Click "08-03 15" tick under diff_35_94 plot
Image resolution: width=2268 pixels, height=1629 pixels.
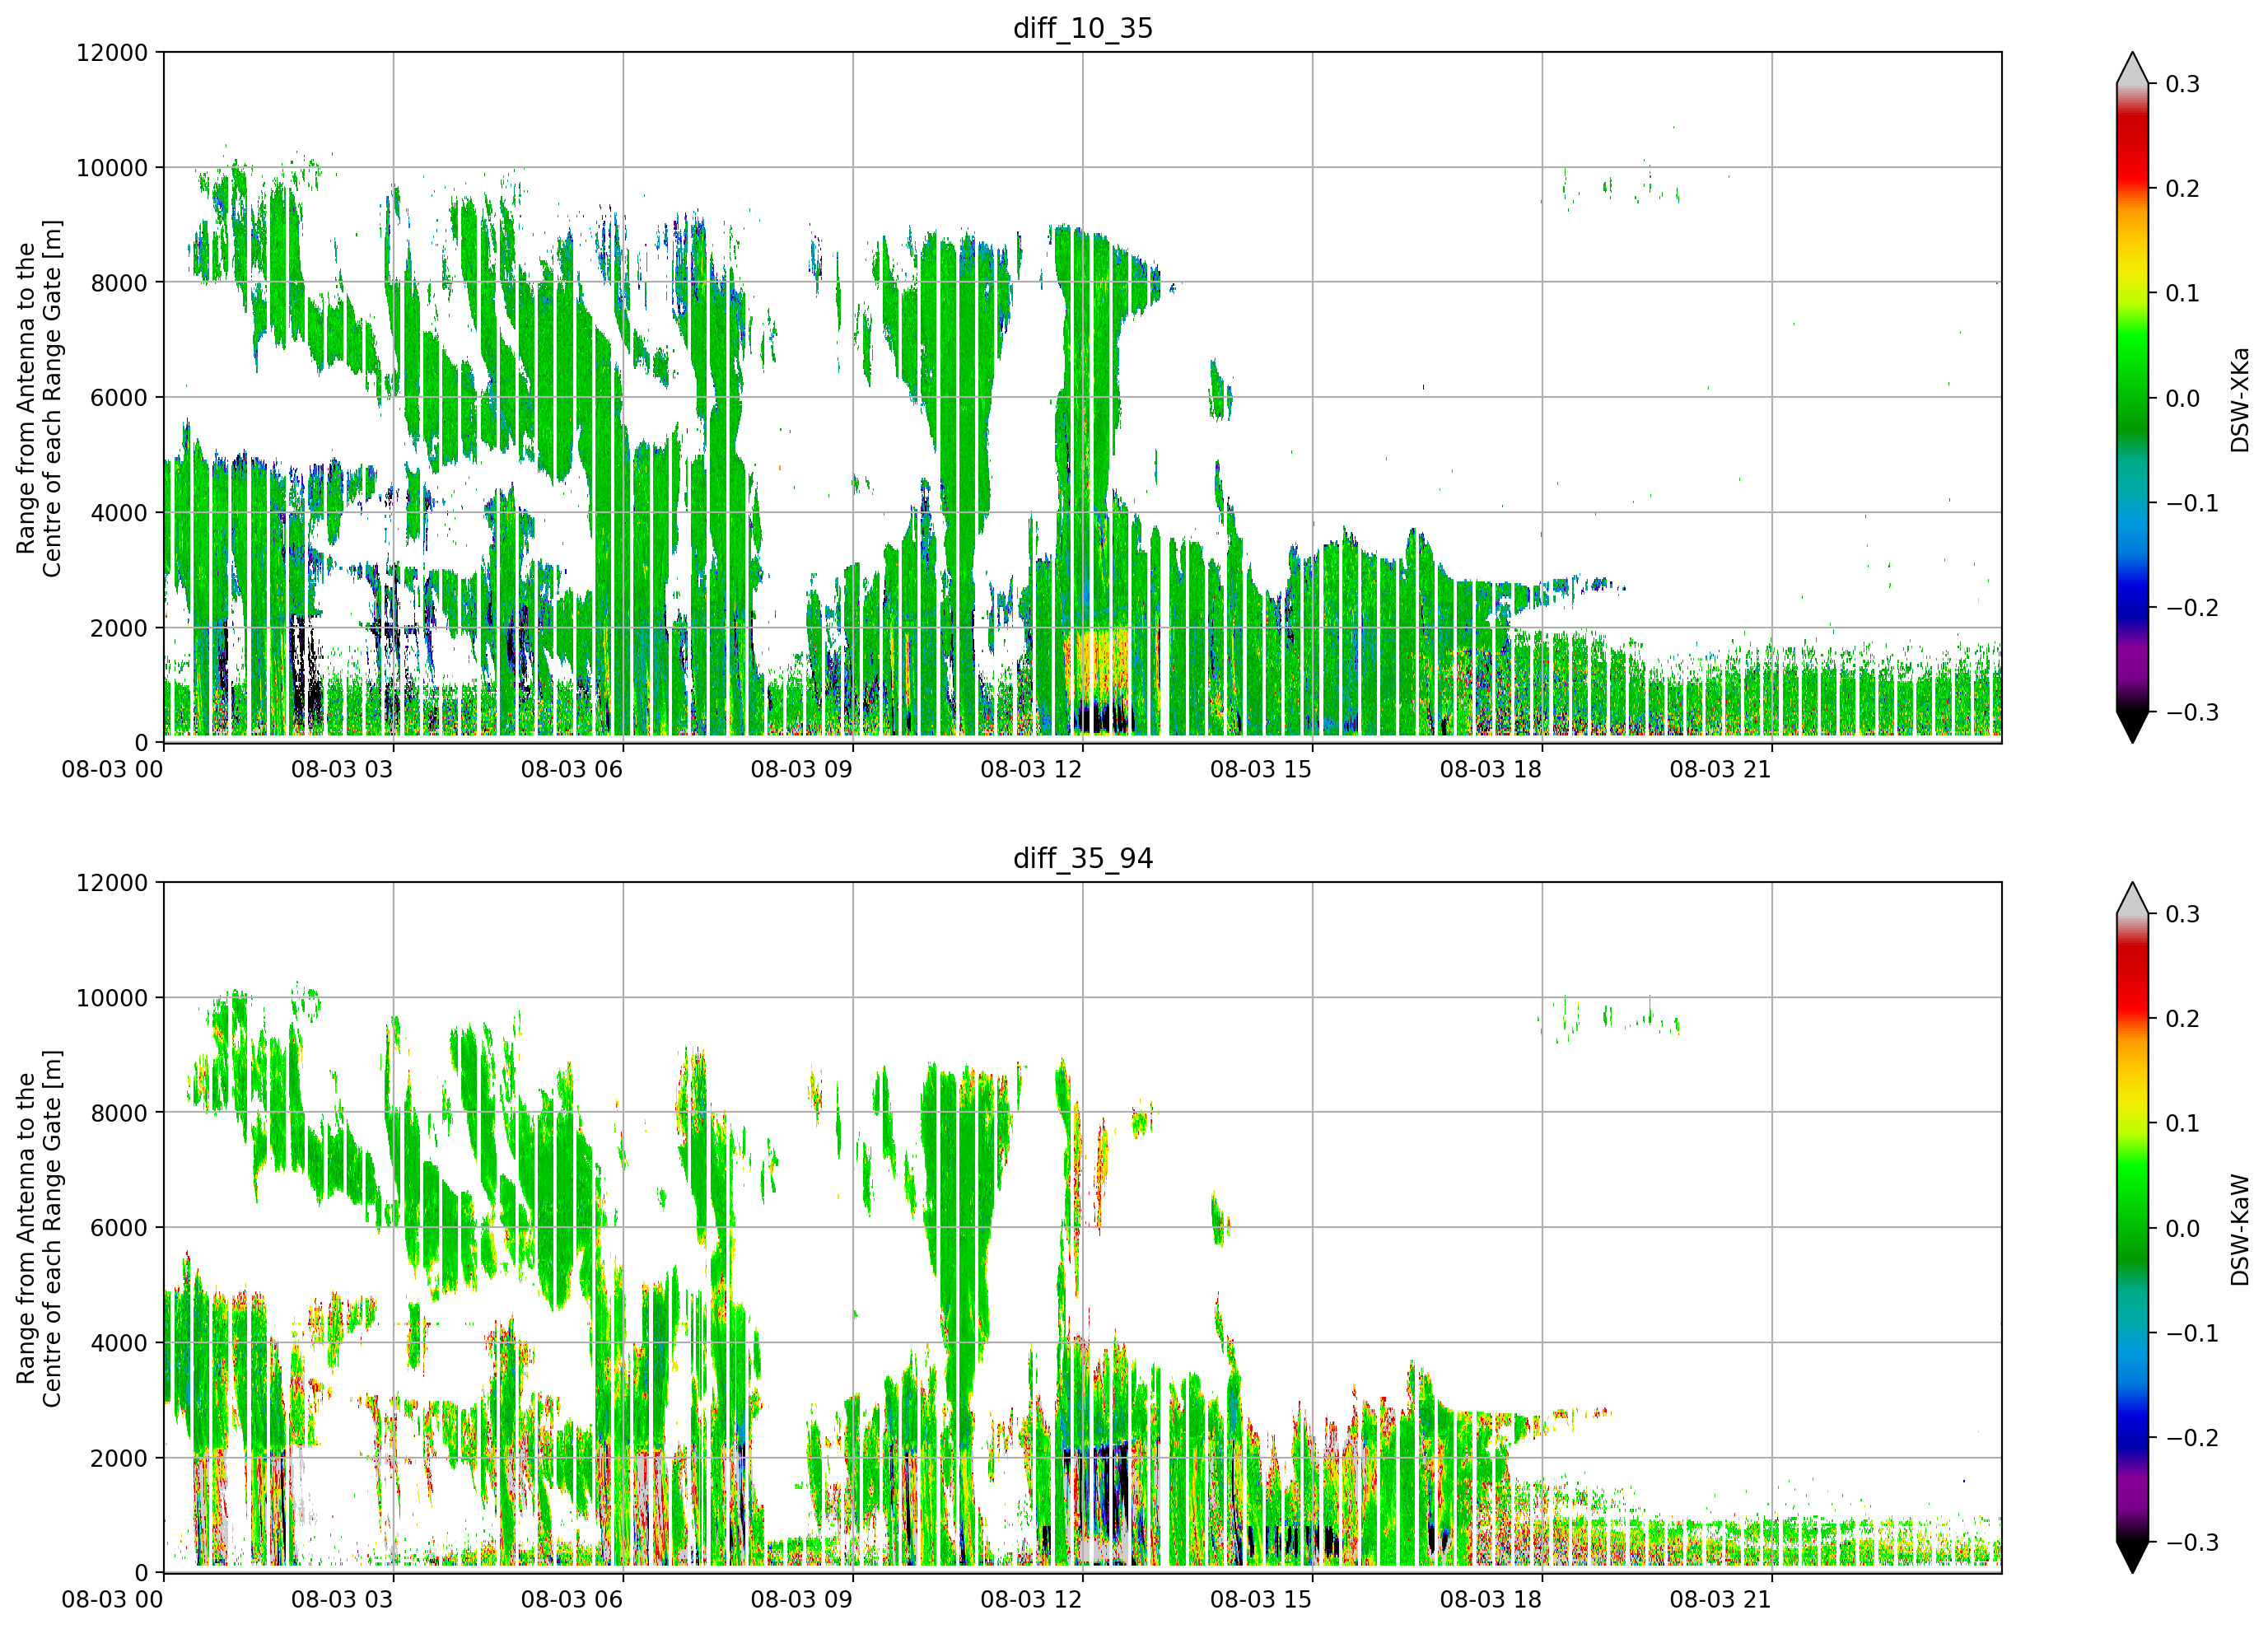(x=1261, y=1599)
